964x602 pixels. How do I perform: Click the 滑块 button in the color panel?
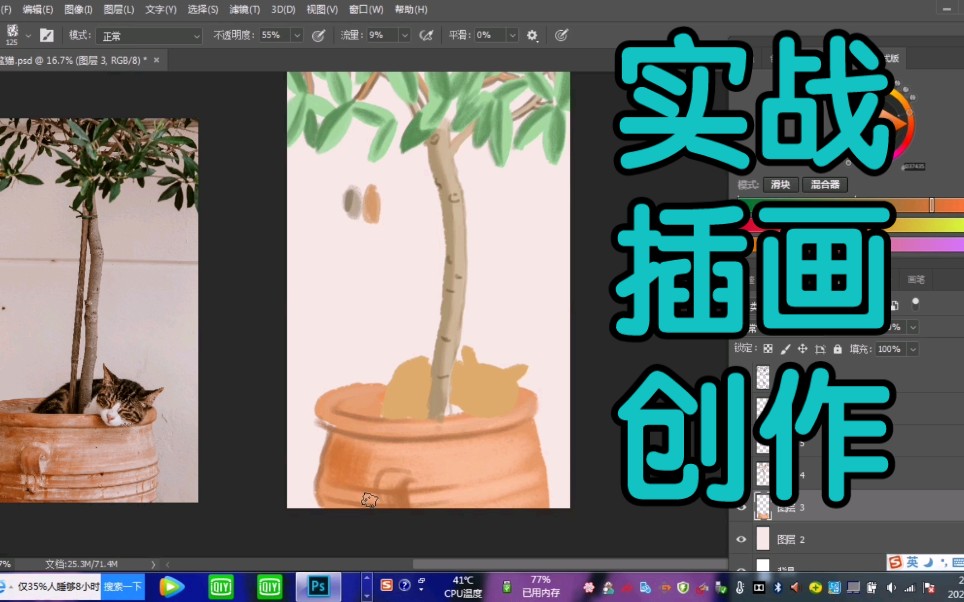(780, 184)
